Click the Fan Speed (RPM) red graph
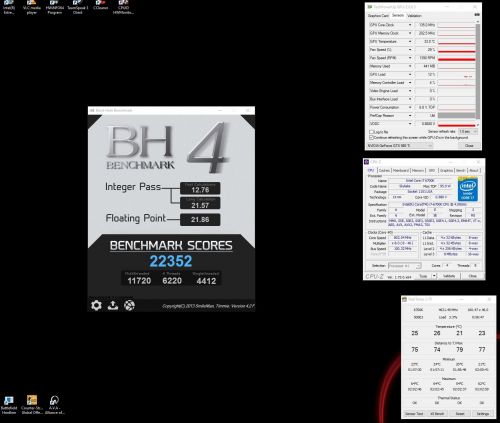Image resolution: width=500 pixels, height=423 pixels. click(456, 58)
